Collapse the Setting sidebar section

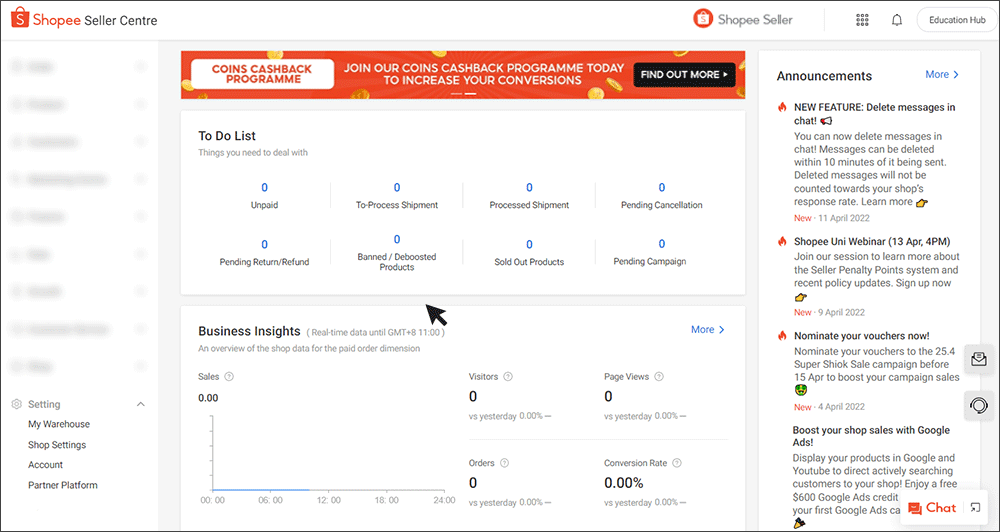142,404
